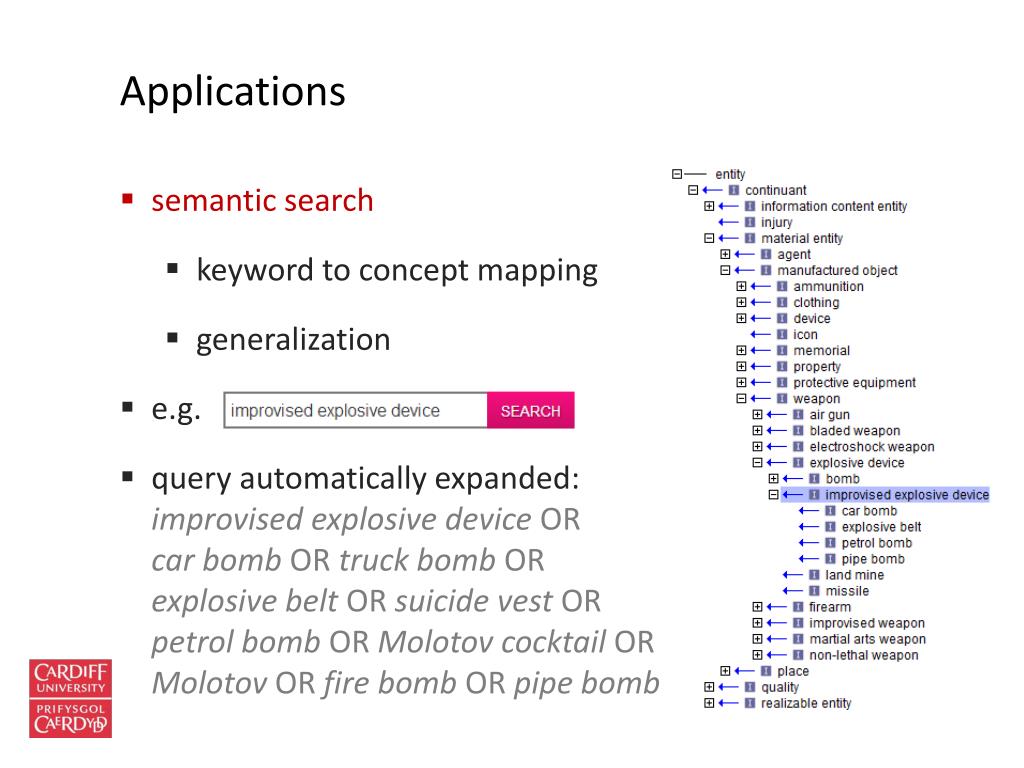Viewport: 1024px width, 768px height.
Task: Click the class icon beside explosive belt
Action: coord(830,526)
